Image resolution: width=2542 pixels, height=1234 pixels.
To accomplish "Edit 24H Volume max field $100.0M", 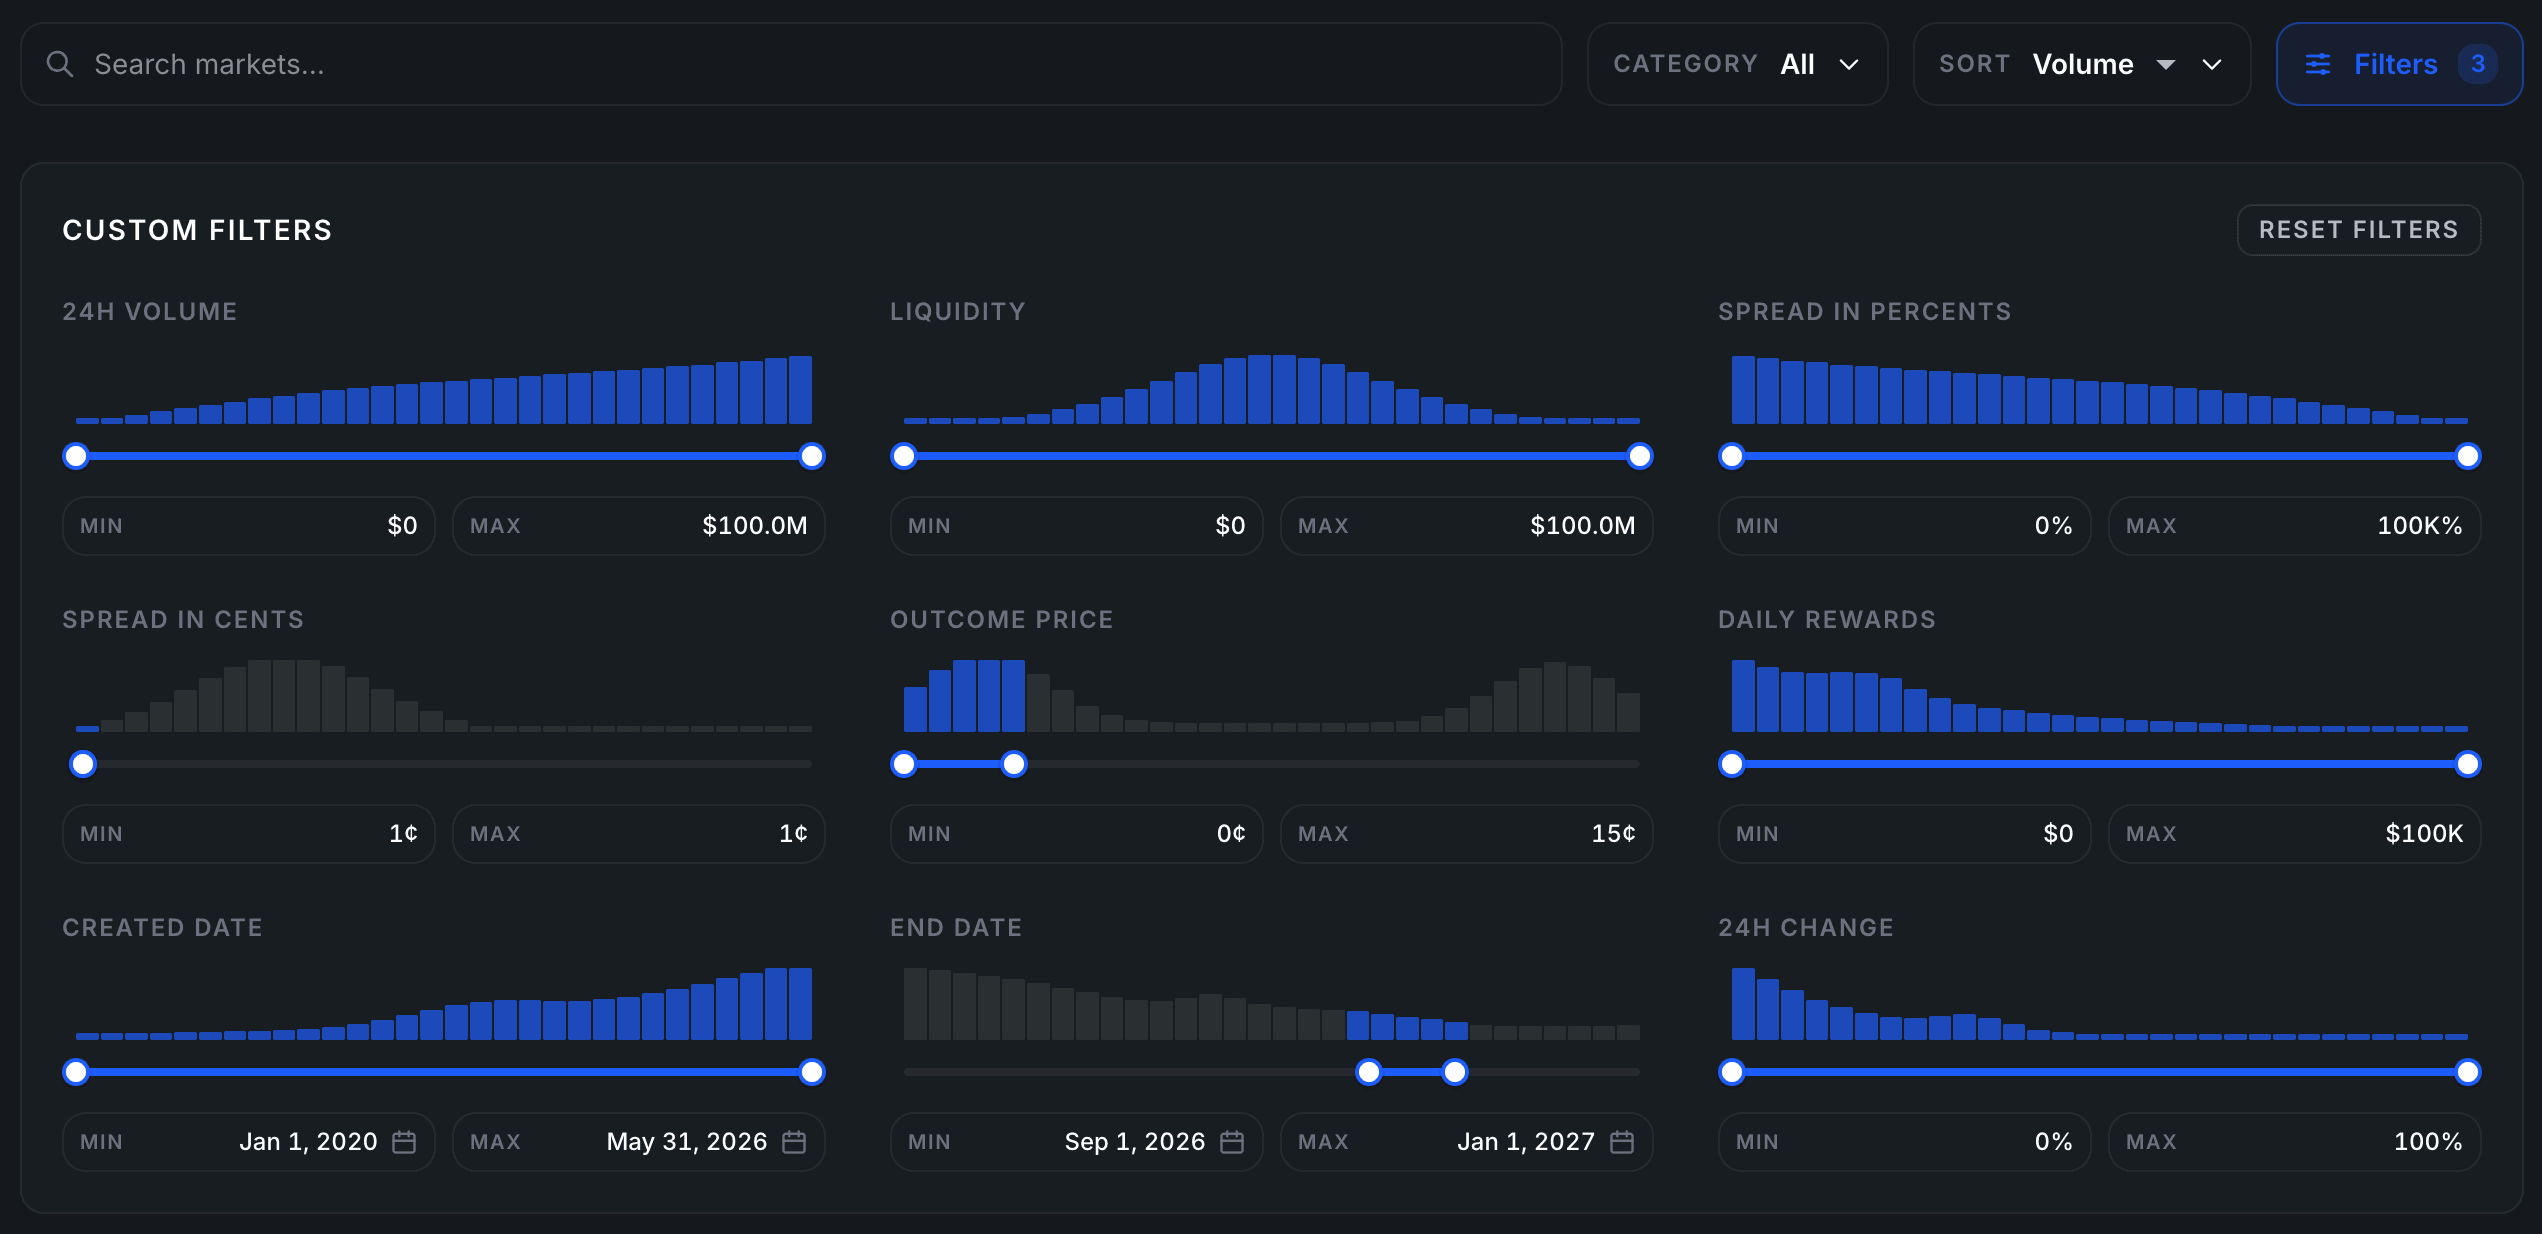I will point(639,526).
